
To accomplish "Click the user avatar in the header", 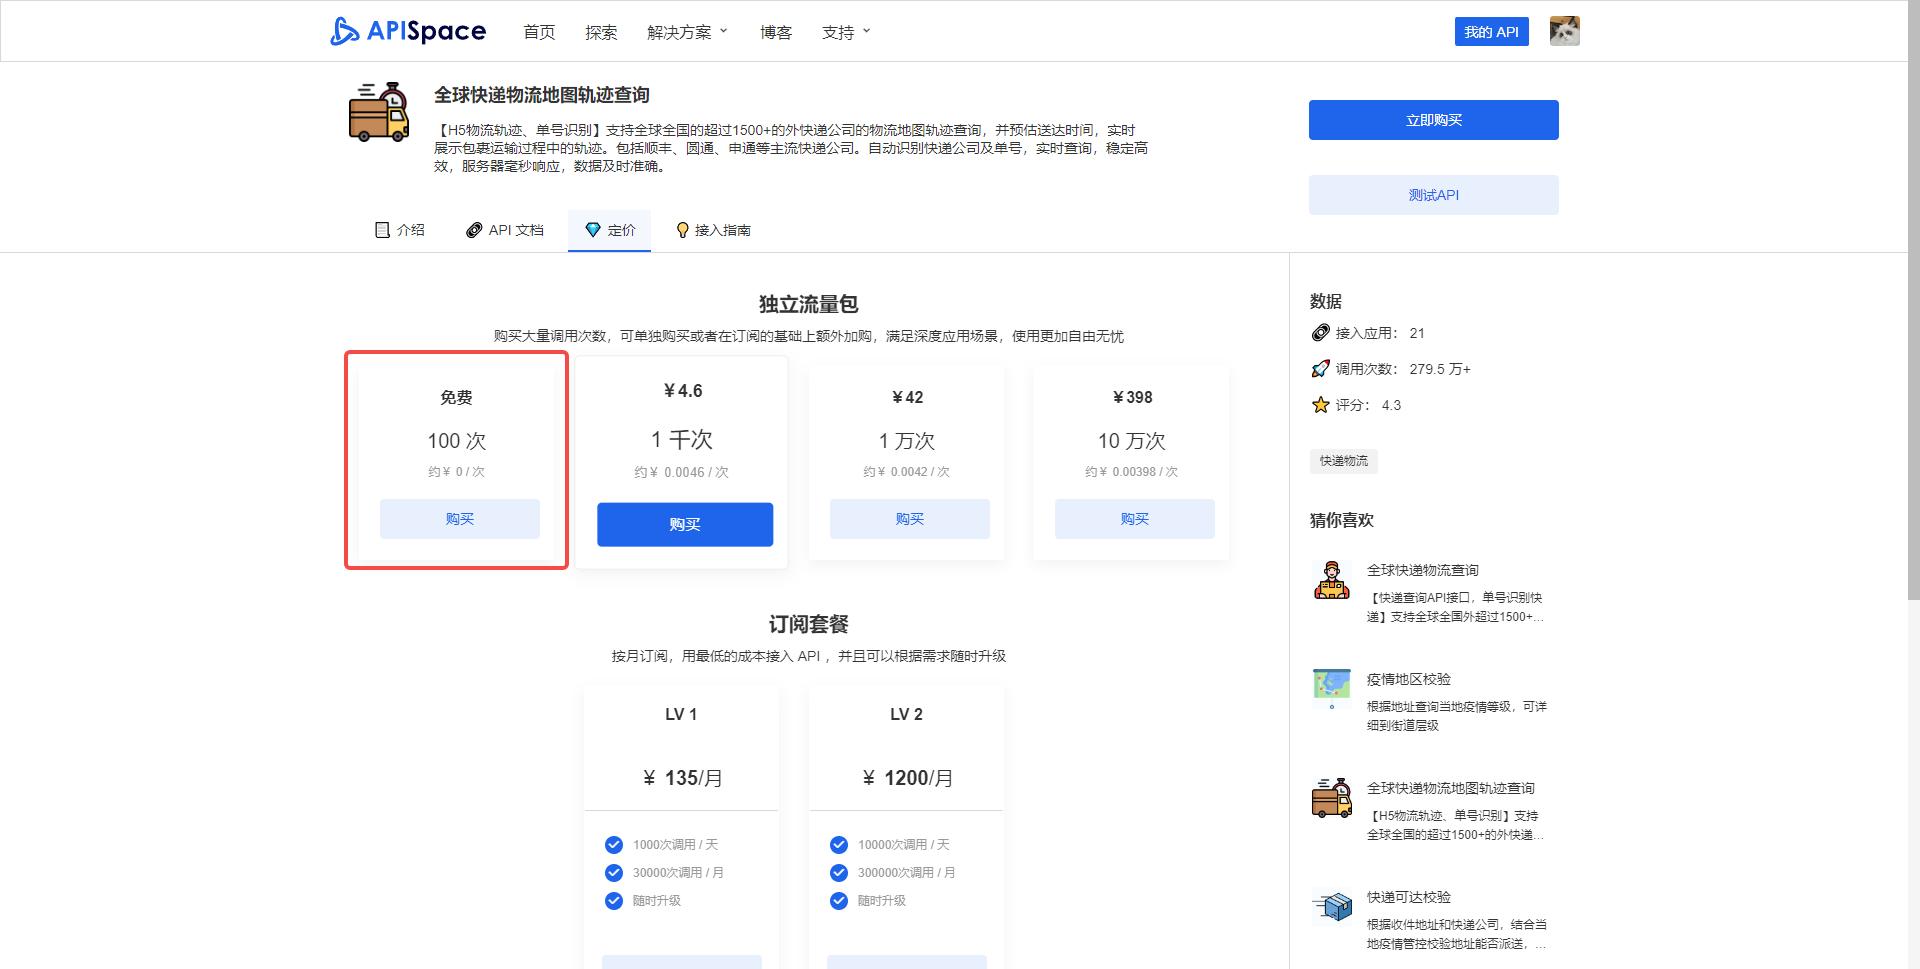I will coord(1564,31).
